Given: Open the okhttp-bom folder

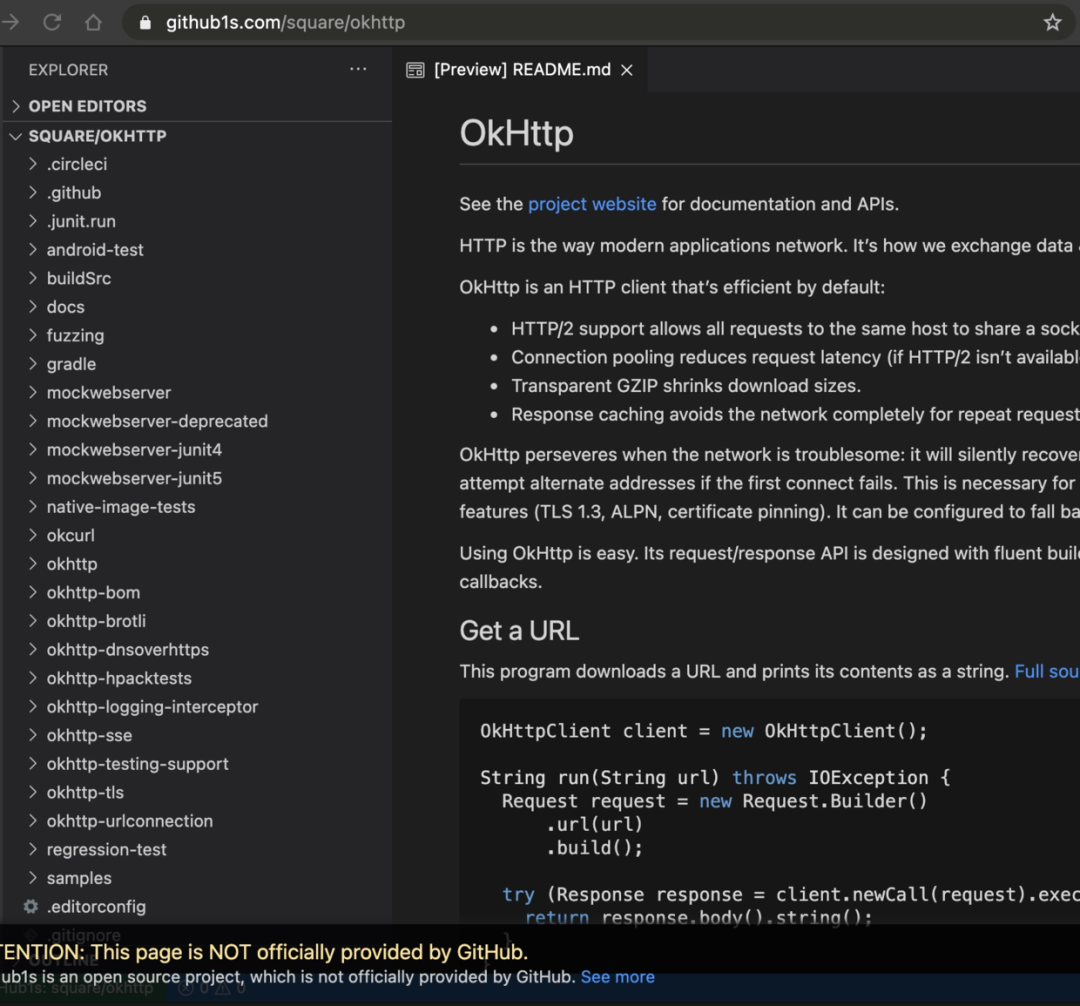Looking at the screenshot, I should click(x=196, y=593).
